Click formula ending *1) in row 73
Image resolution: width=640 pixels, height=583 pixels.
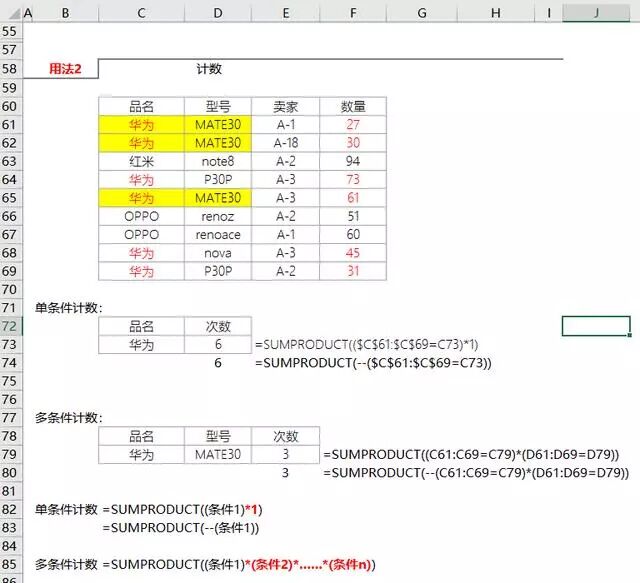point(367,345)
